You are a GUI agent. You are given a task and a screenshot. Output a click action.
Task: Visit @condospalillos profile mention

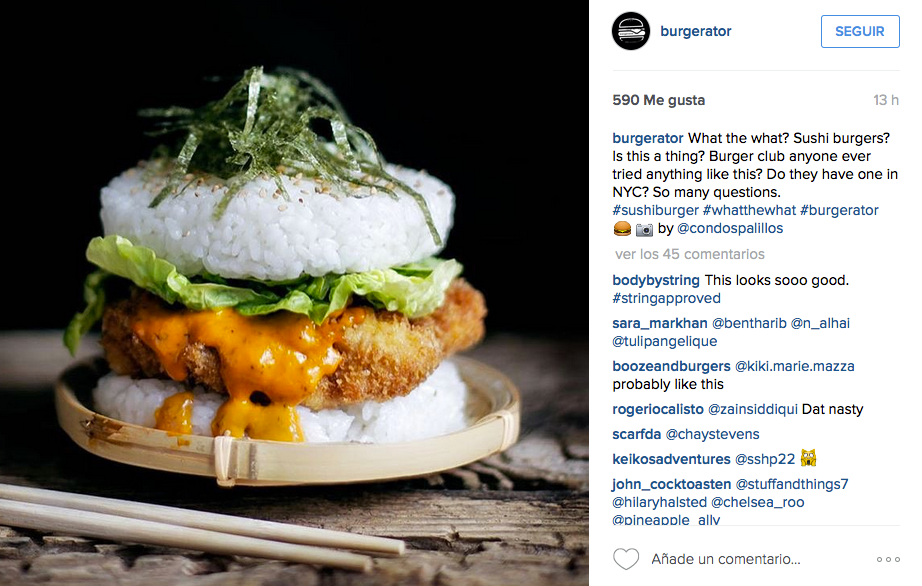(730, 228)
